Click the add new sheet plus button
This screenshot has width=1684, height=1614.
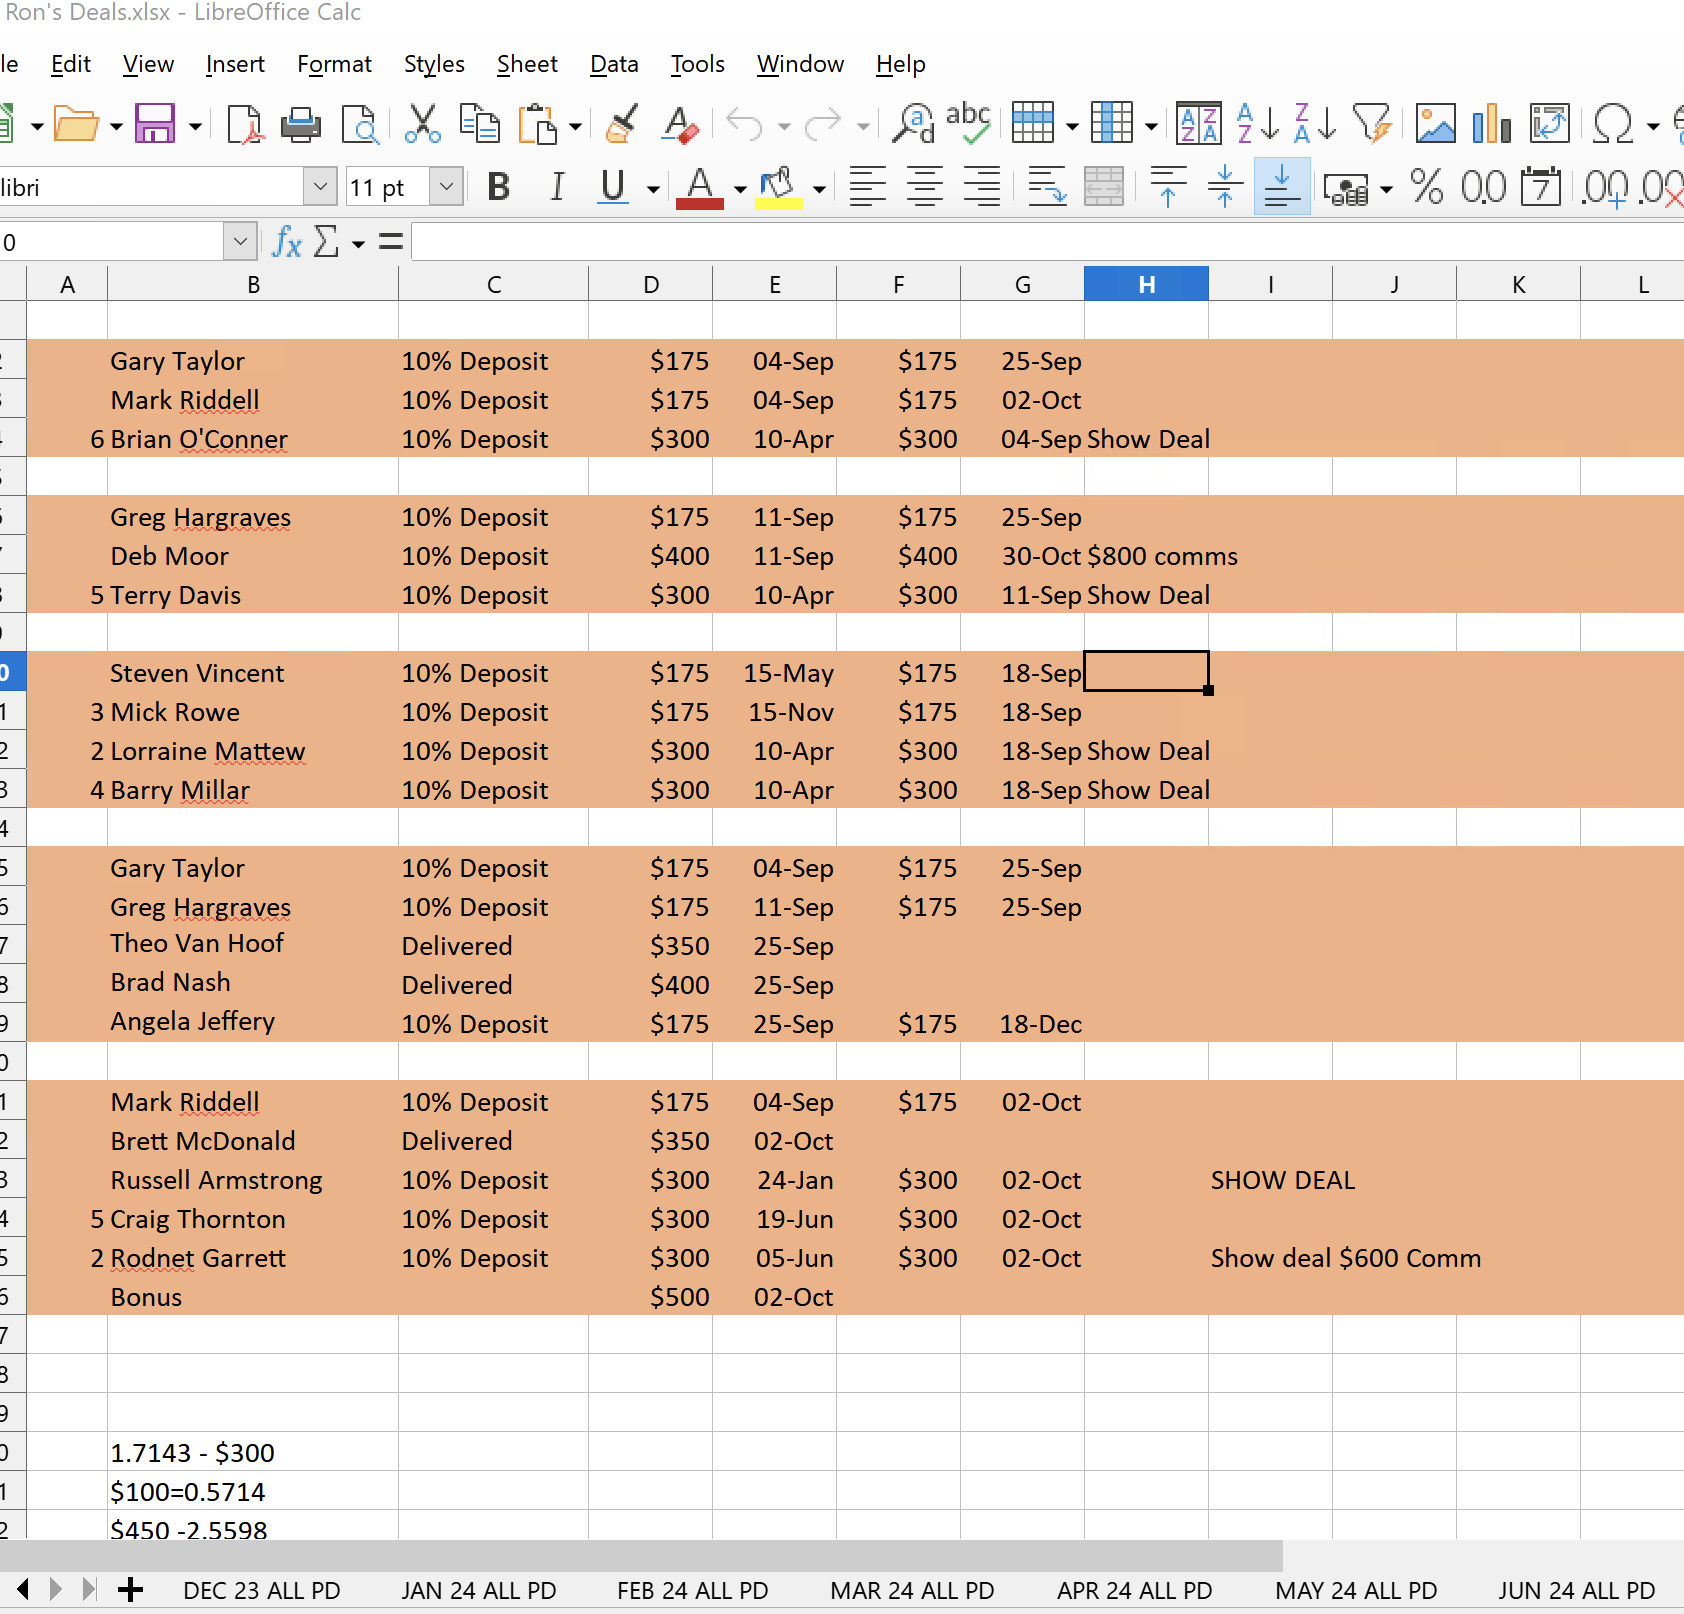pos(131,1589)
